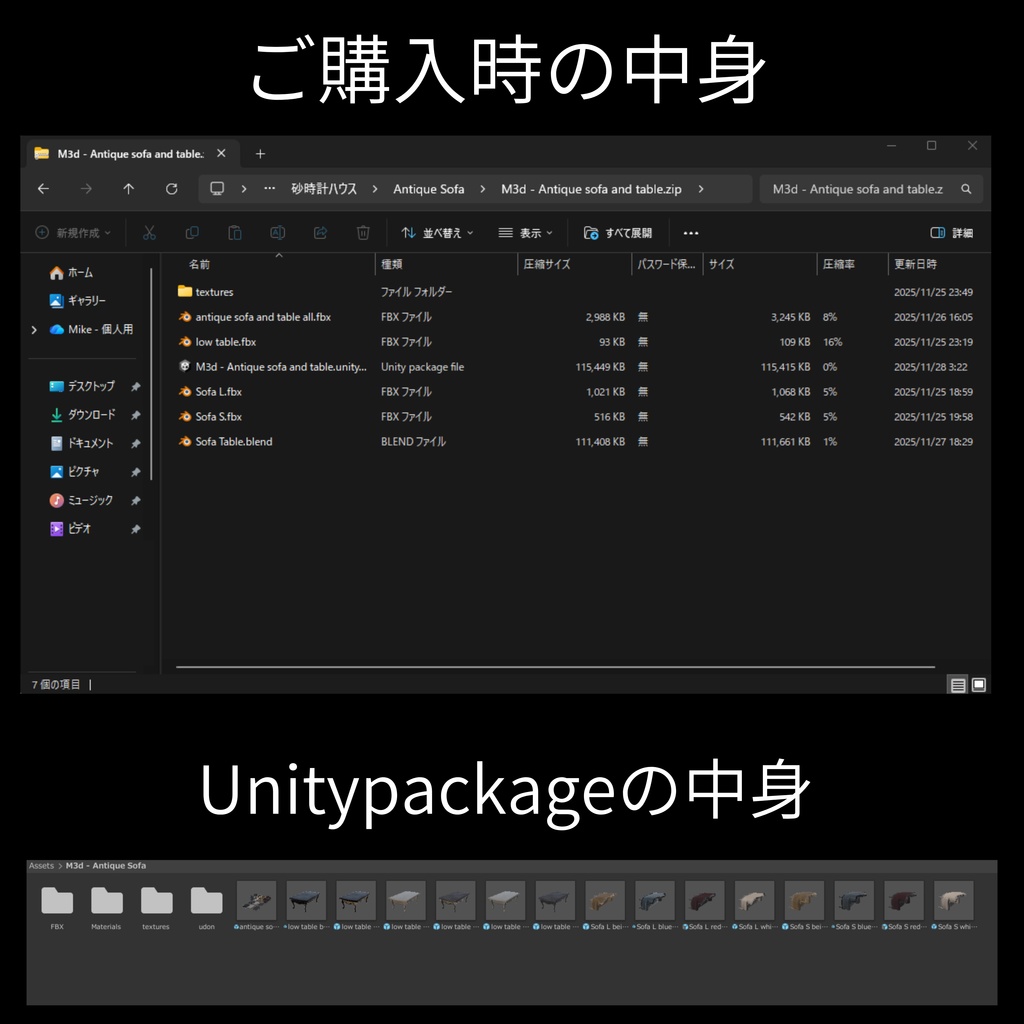Image resolution: width=1024 pixels, height=1024 pixels.
Task: Navigate to Antique Sofa via breadcrumb
Action: tap(428, 188)
